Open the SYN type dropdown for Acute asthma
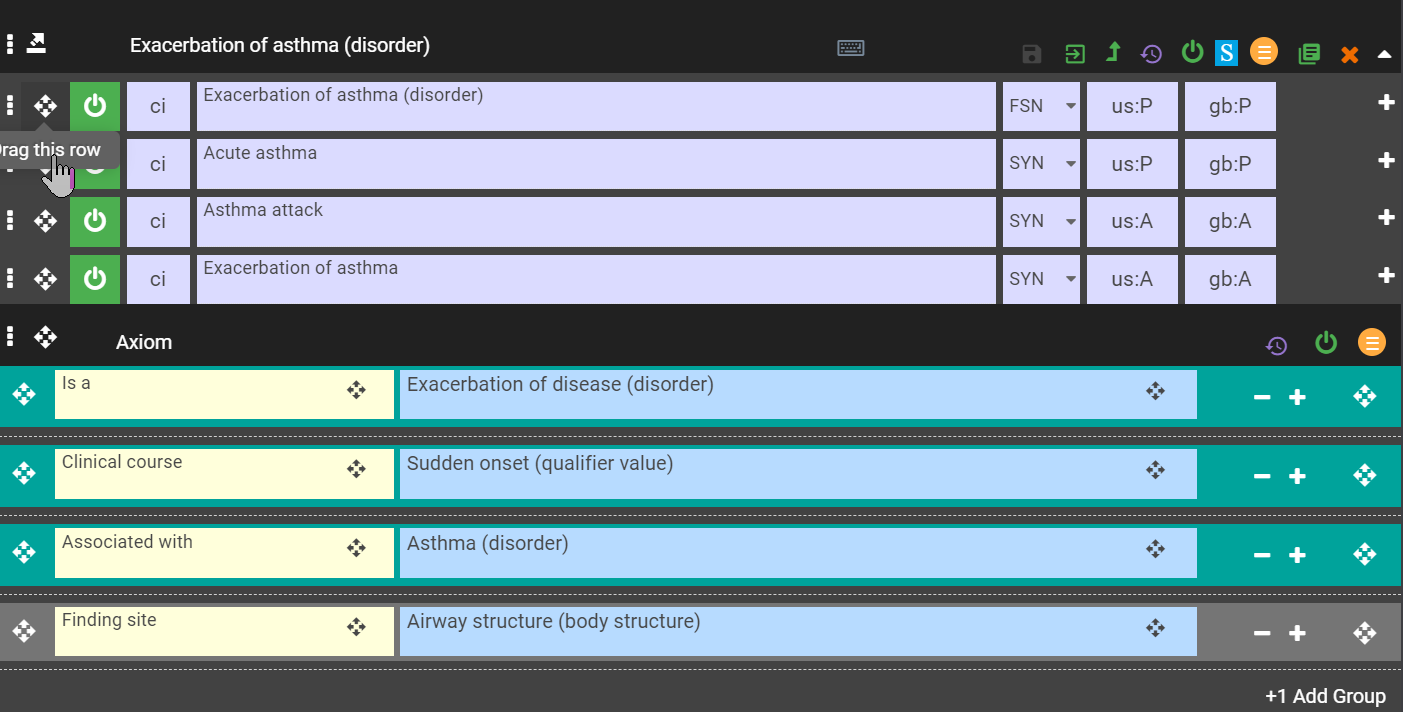The height and width of the screenshot is (712, 1403). pos(1041,163)
